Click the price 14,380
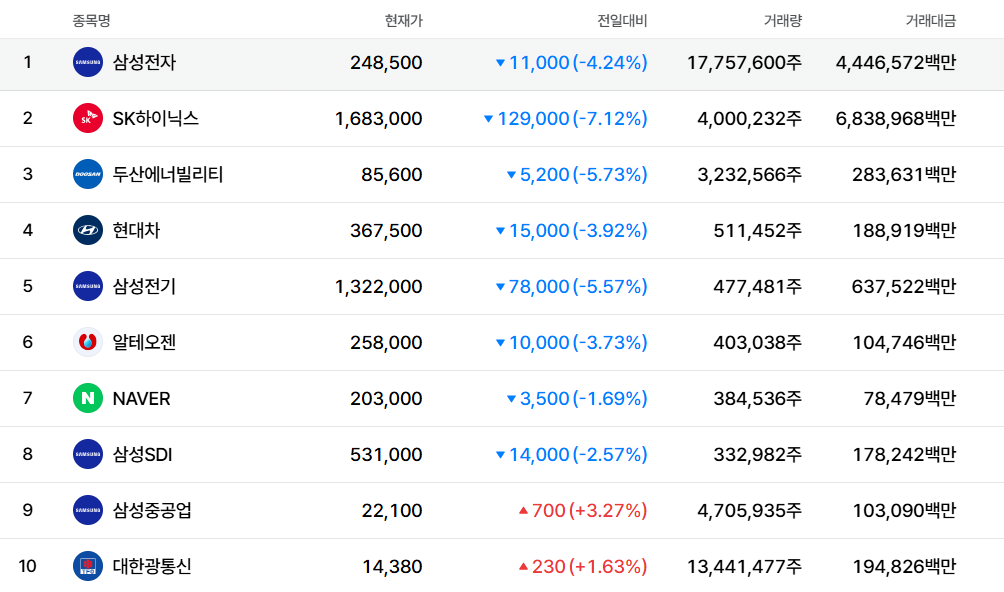 click(393, 567)
